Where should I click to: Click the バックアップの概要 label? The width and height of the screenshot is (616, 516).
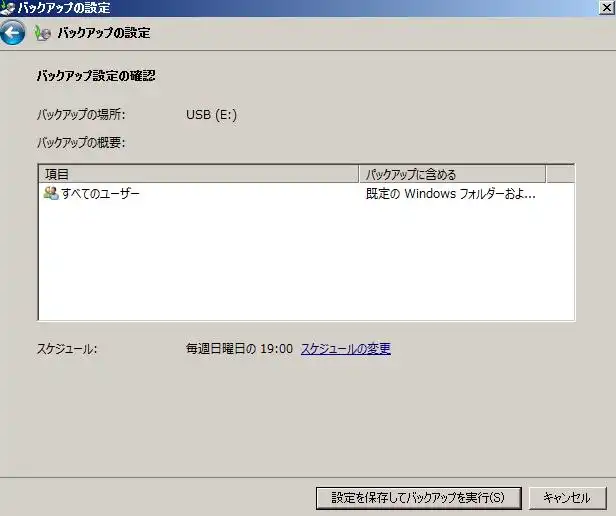81,142
